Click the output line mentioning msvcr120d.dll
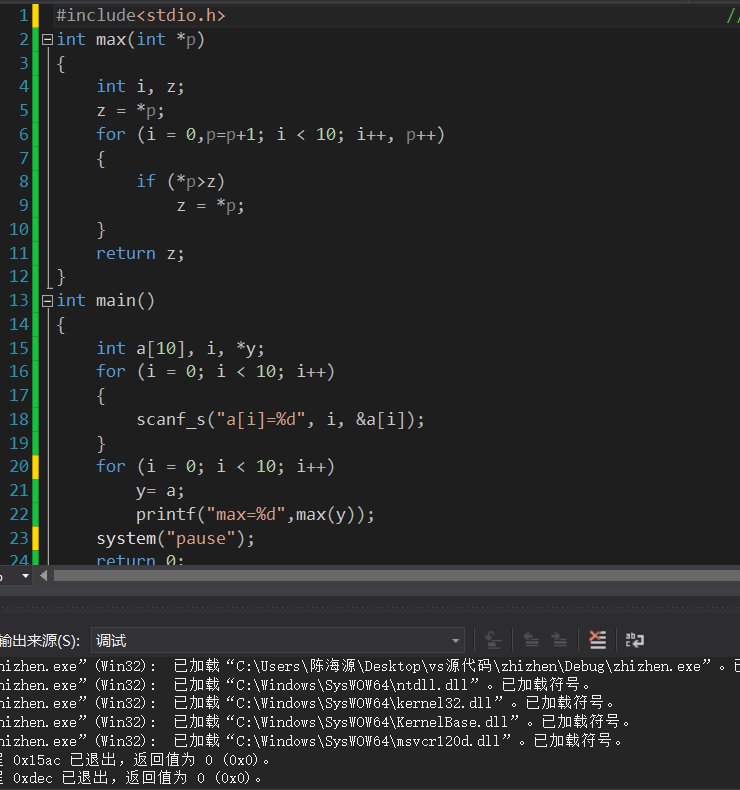 311,741
